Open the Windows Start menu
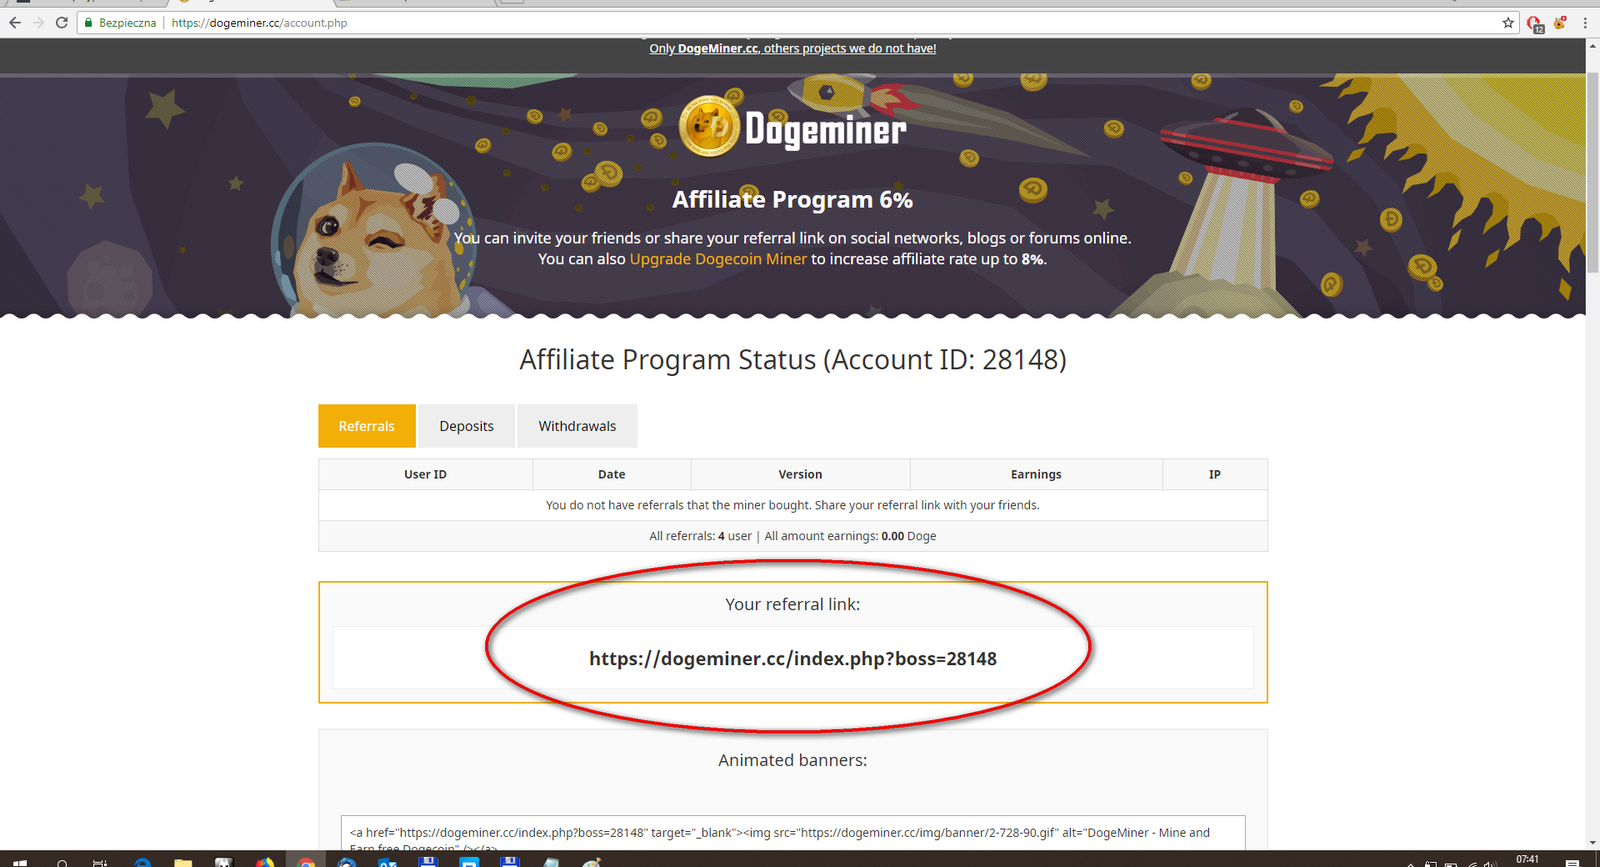The width and height of the screenshot is (1600, 867). coord(20,862)
